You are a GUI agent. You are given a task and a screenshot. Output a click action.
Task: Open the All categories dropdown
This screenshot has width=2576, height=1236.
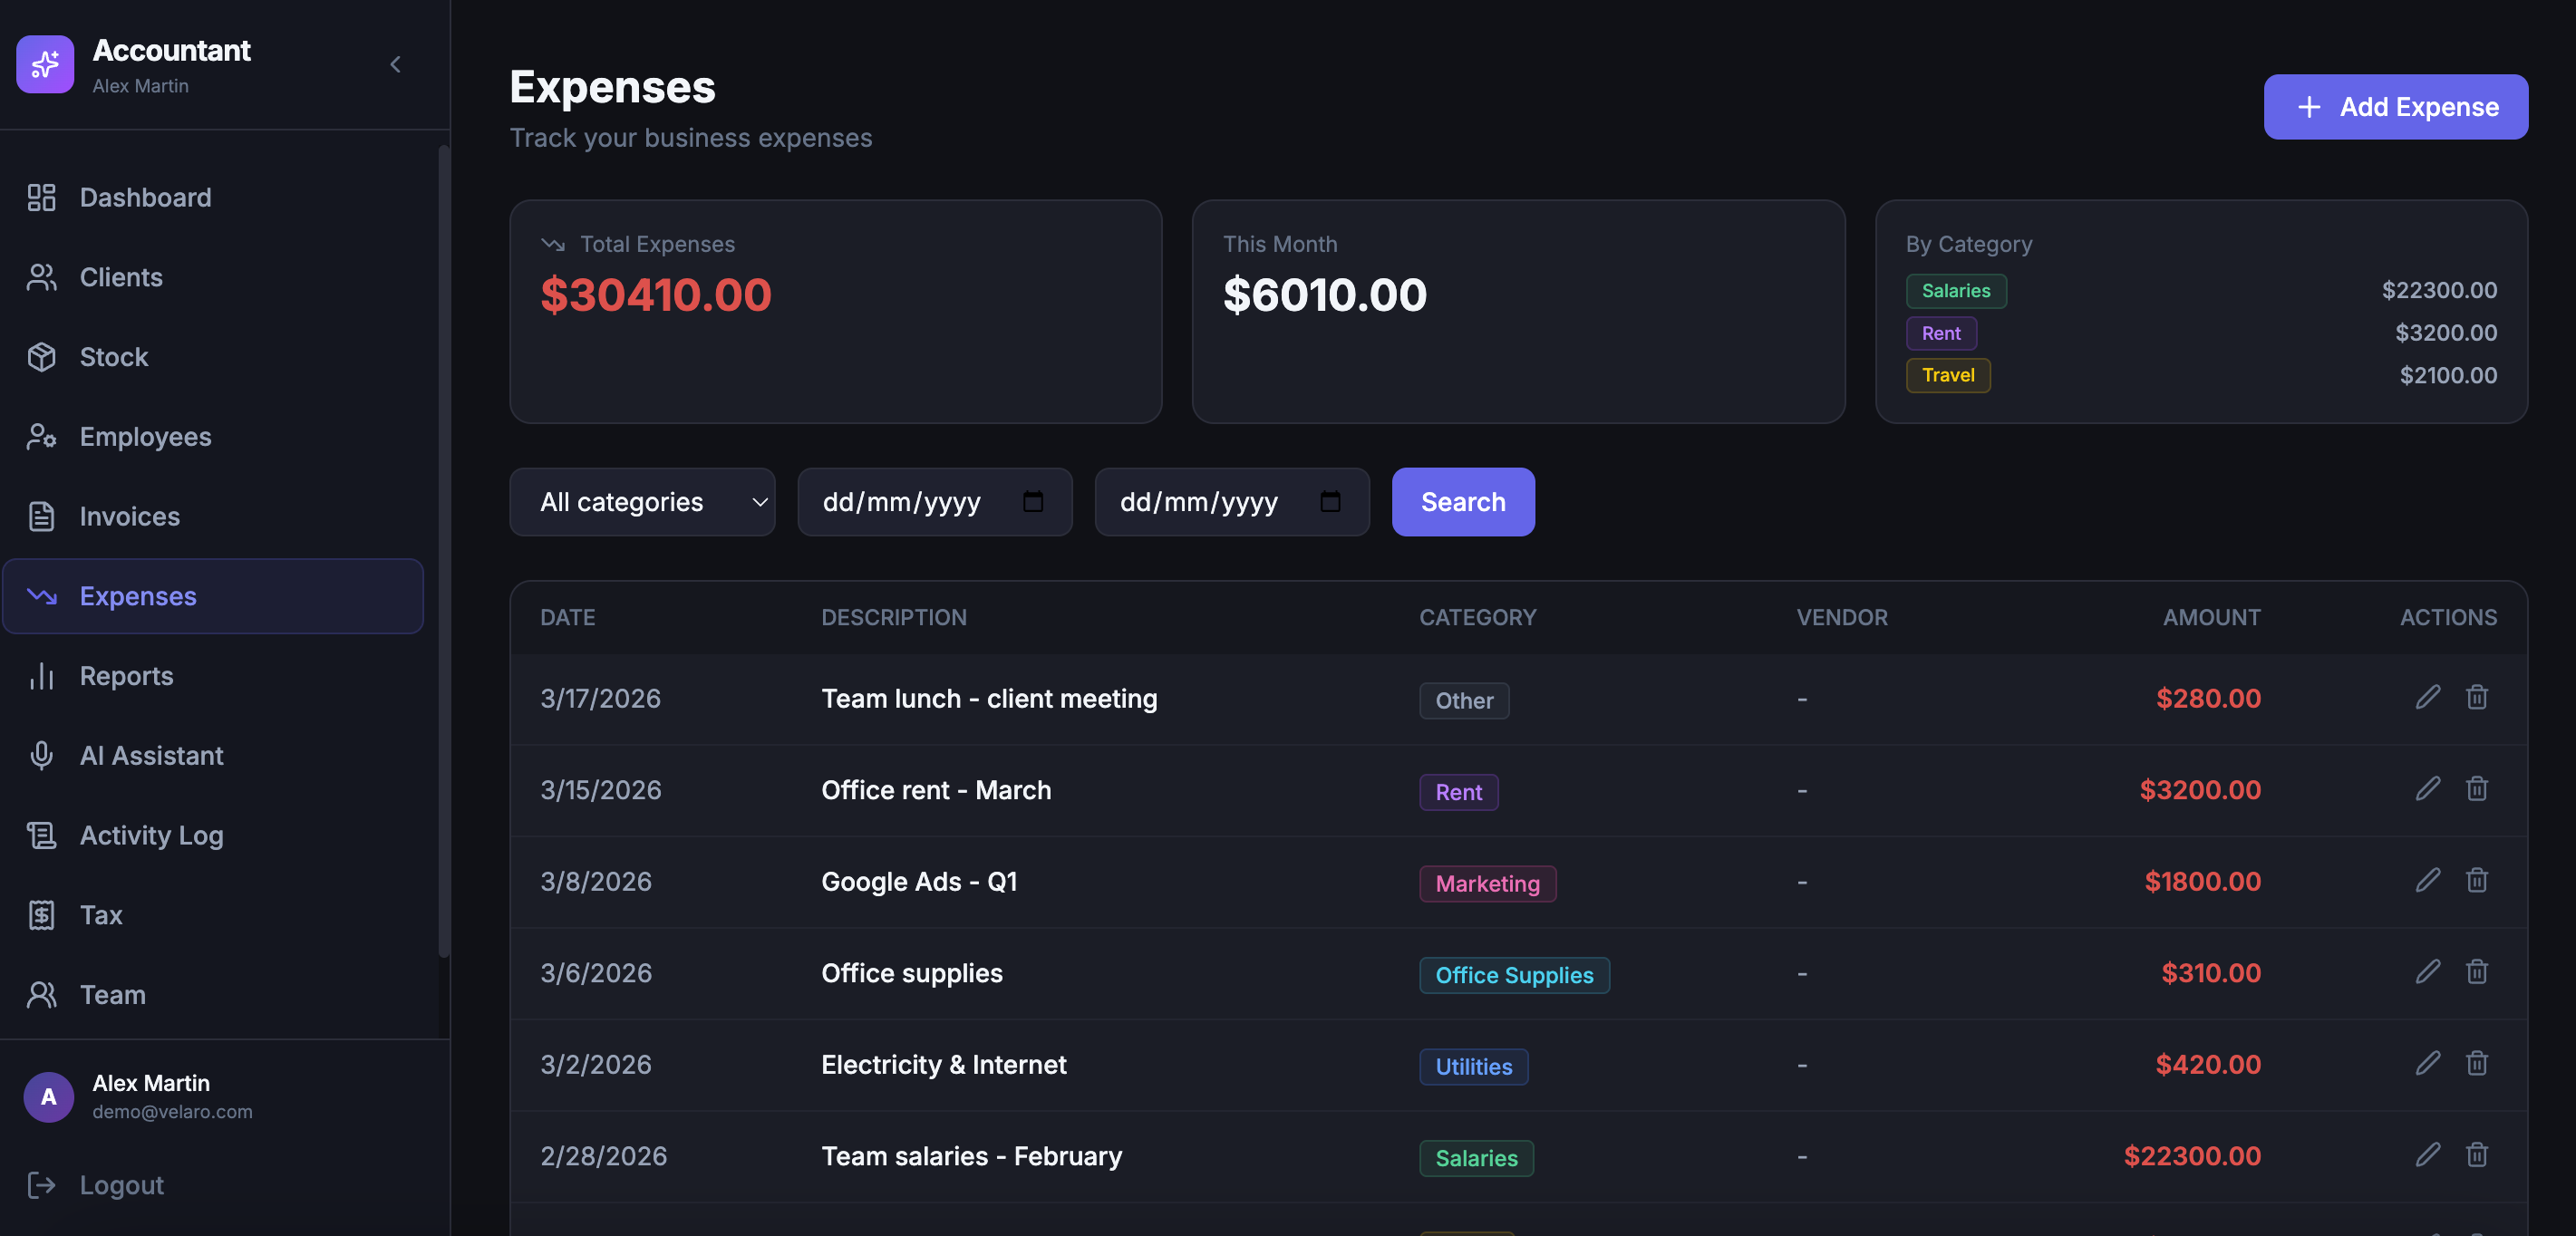tap(642, 502)
